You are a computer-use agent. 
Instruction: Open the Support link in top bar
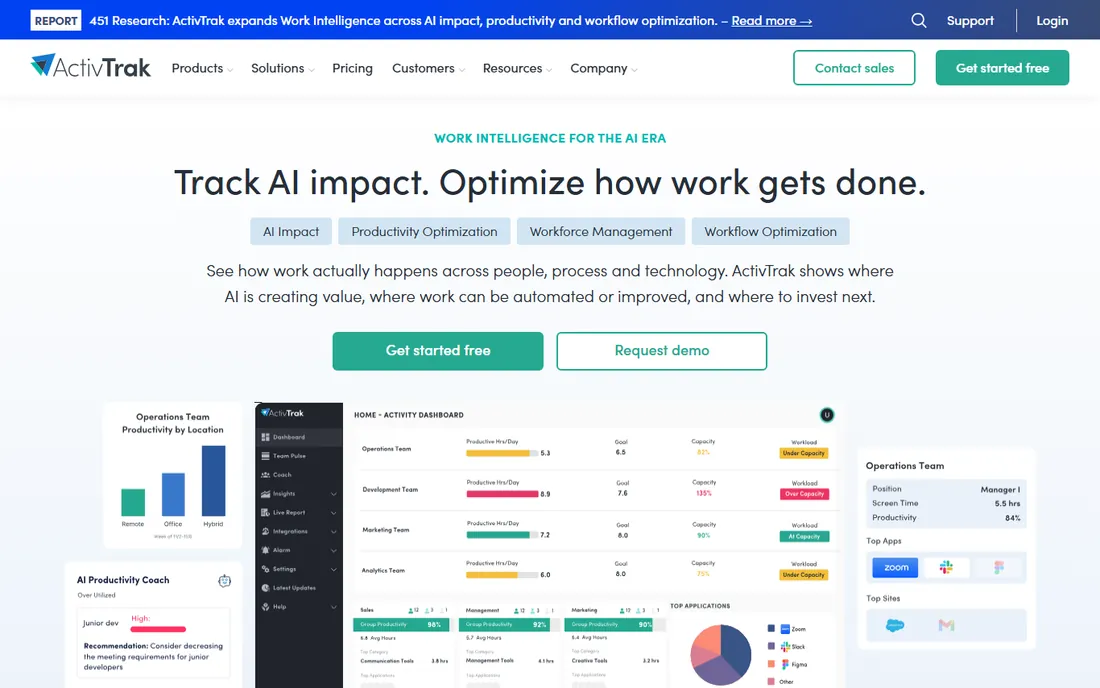tap(970, 20)
